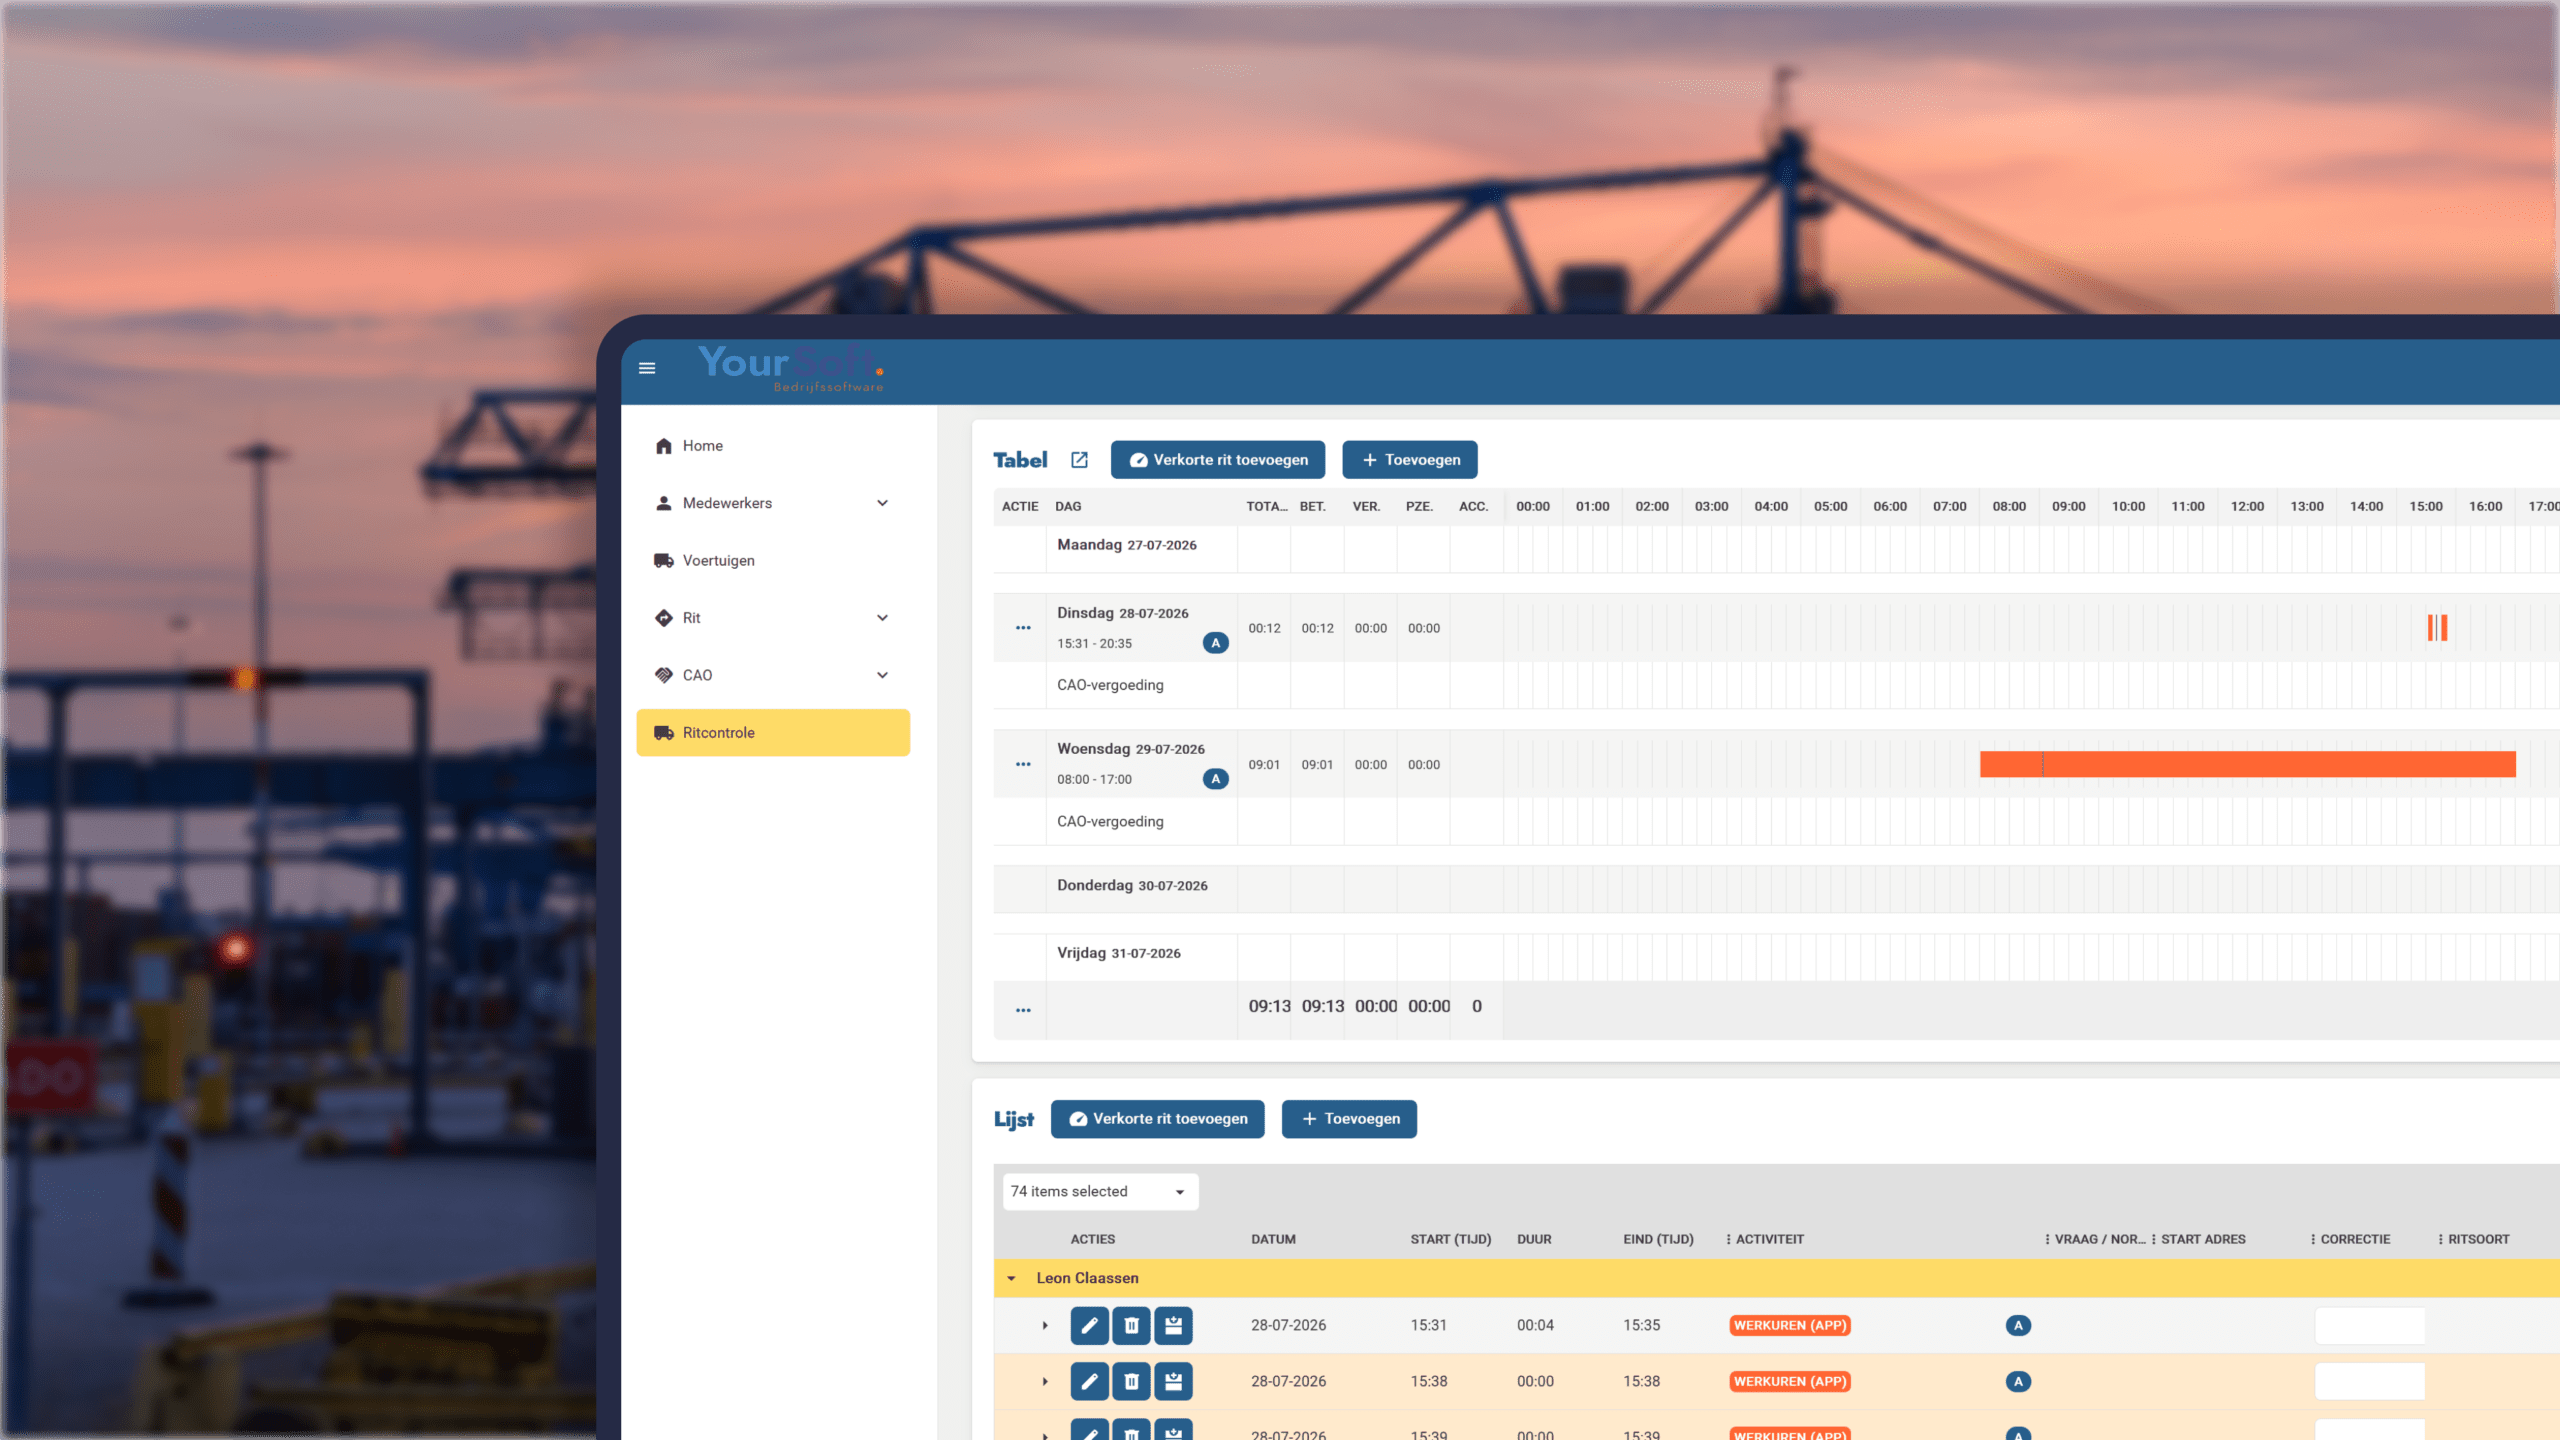Click 'Verkorte rit toevoegen' in Tabel section
This screenshot has width=2560, height=1440.
pyautogui.click(x=1218, y=460)
